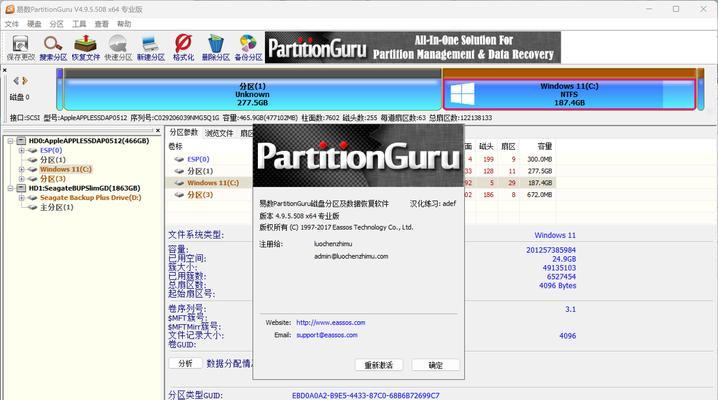718x400 pixels.
Task: Expand the Windows 11(C:) tree node
Action: (22, 169)
